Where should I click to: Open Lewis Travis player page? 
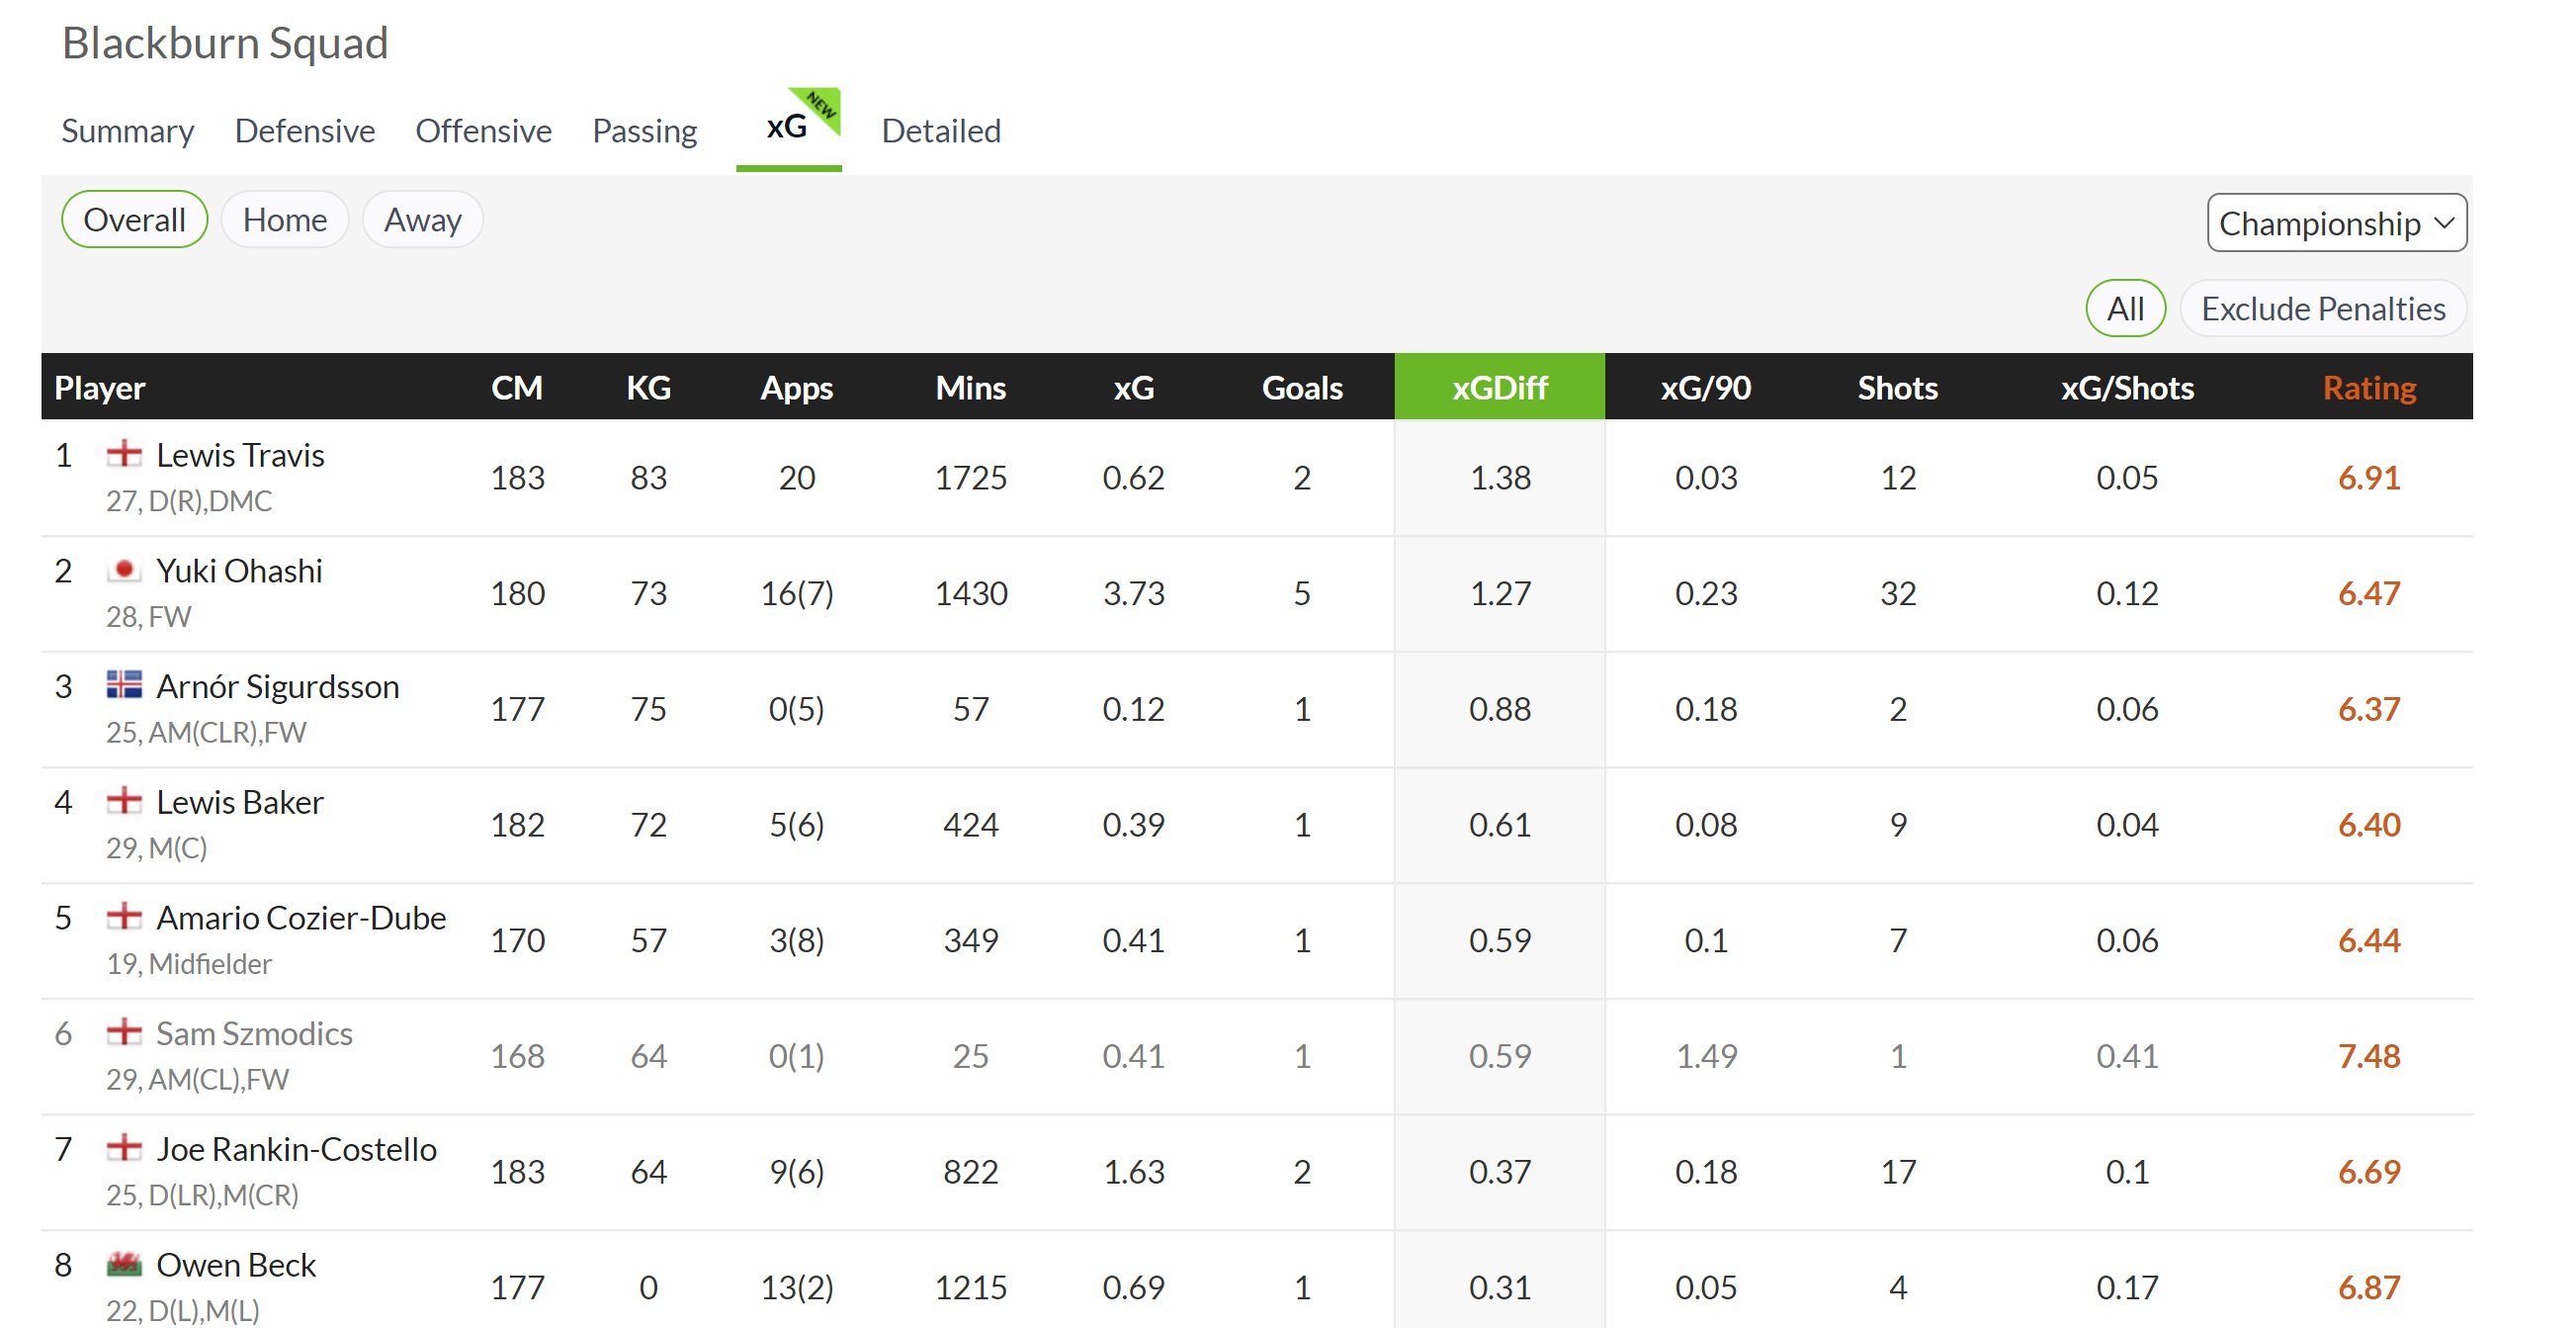click(x=241, y=455)
